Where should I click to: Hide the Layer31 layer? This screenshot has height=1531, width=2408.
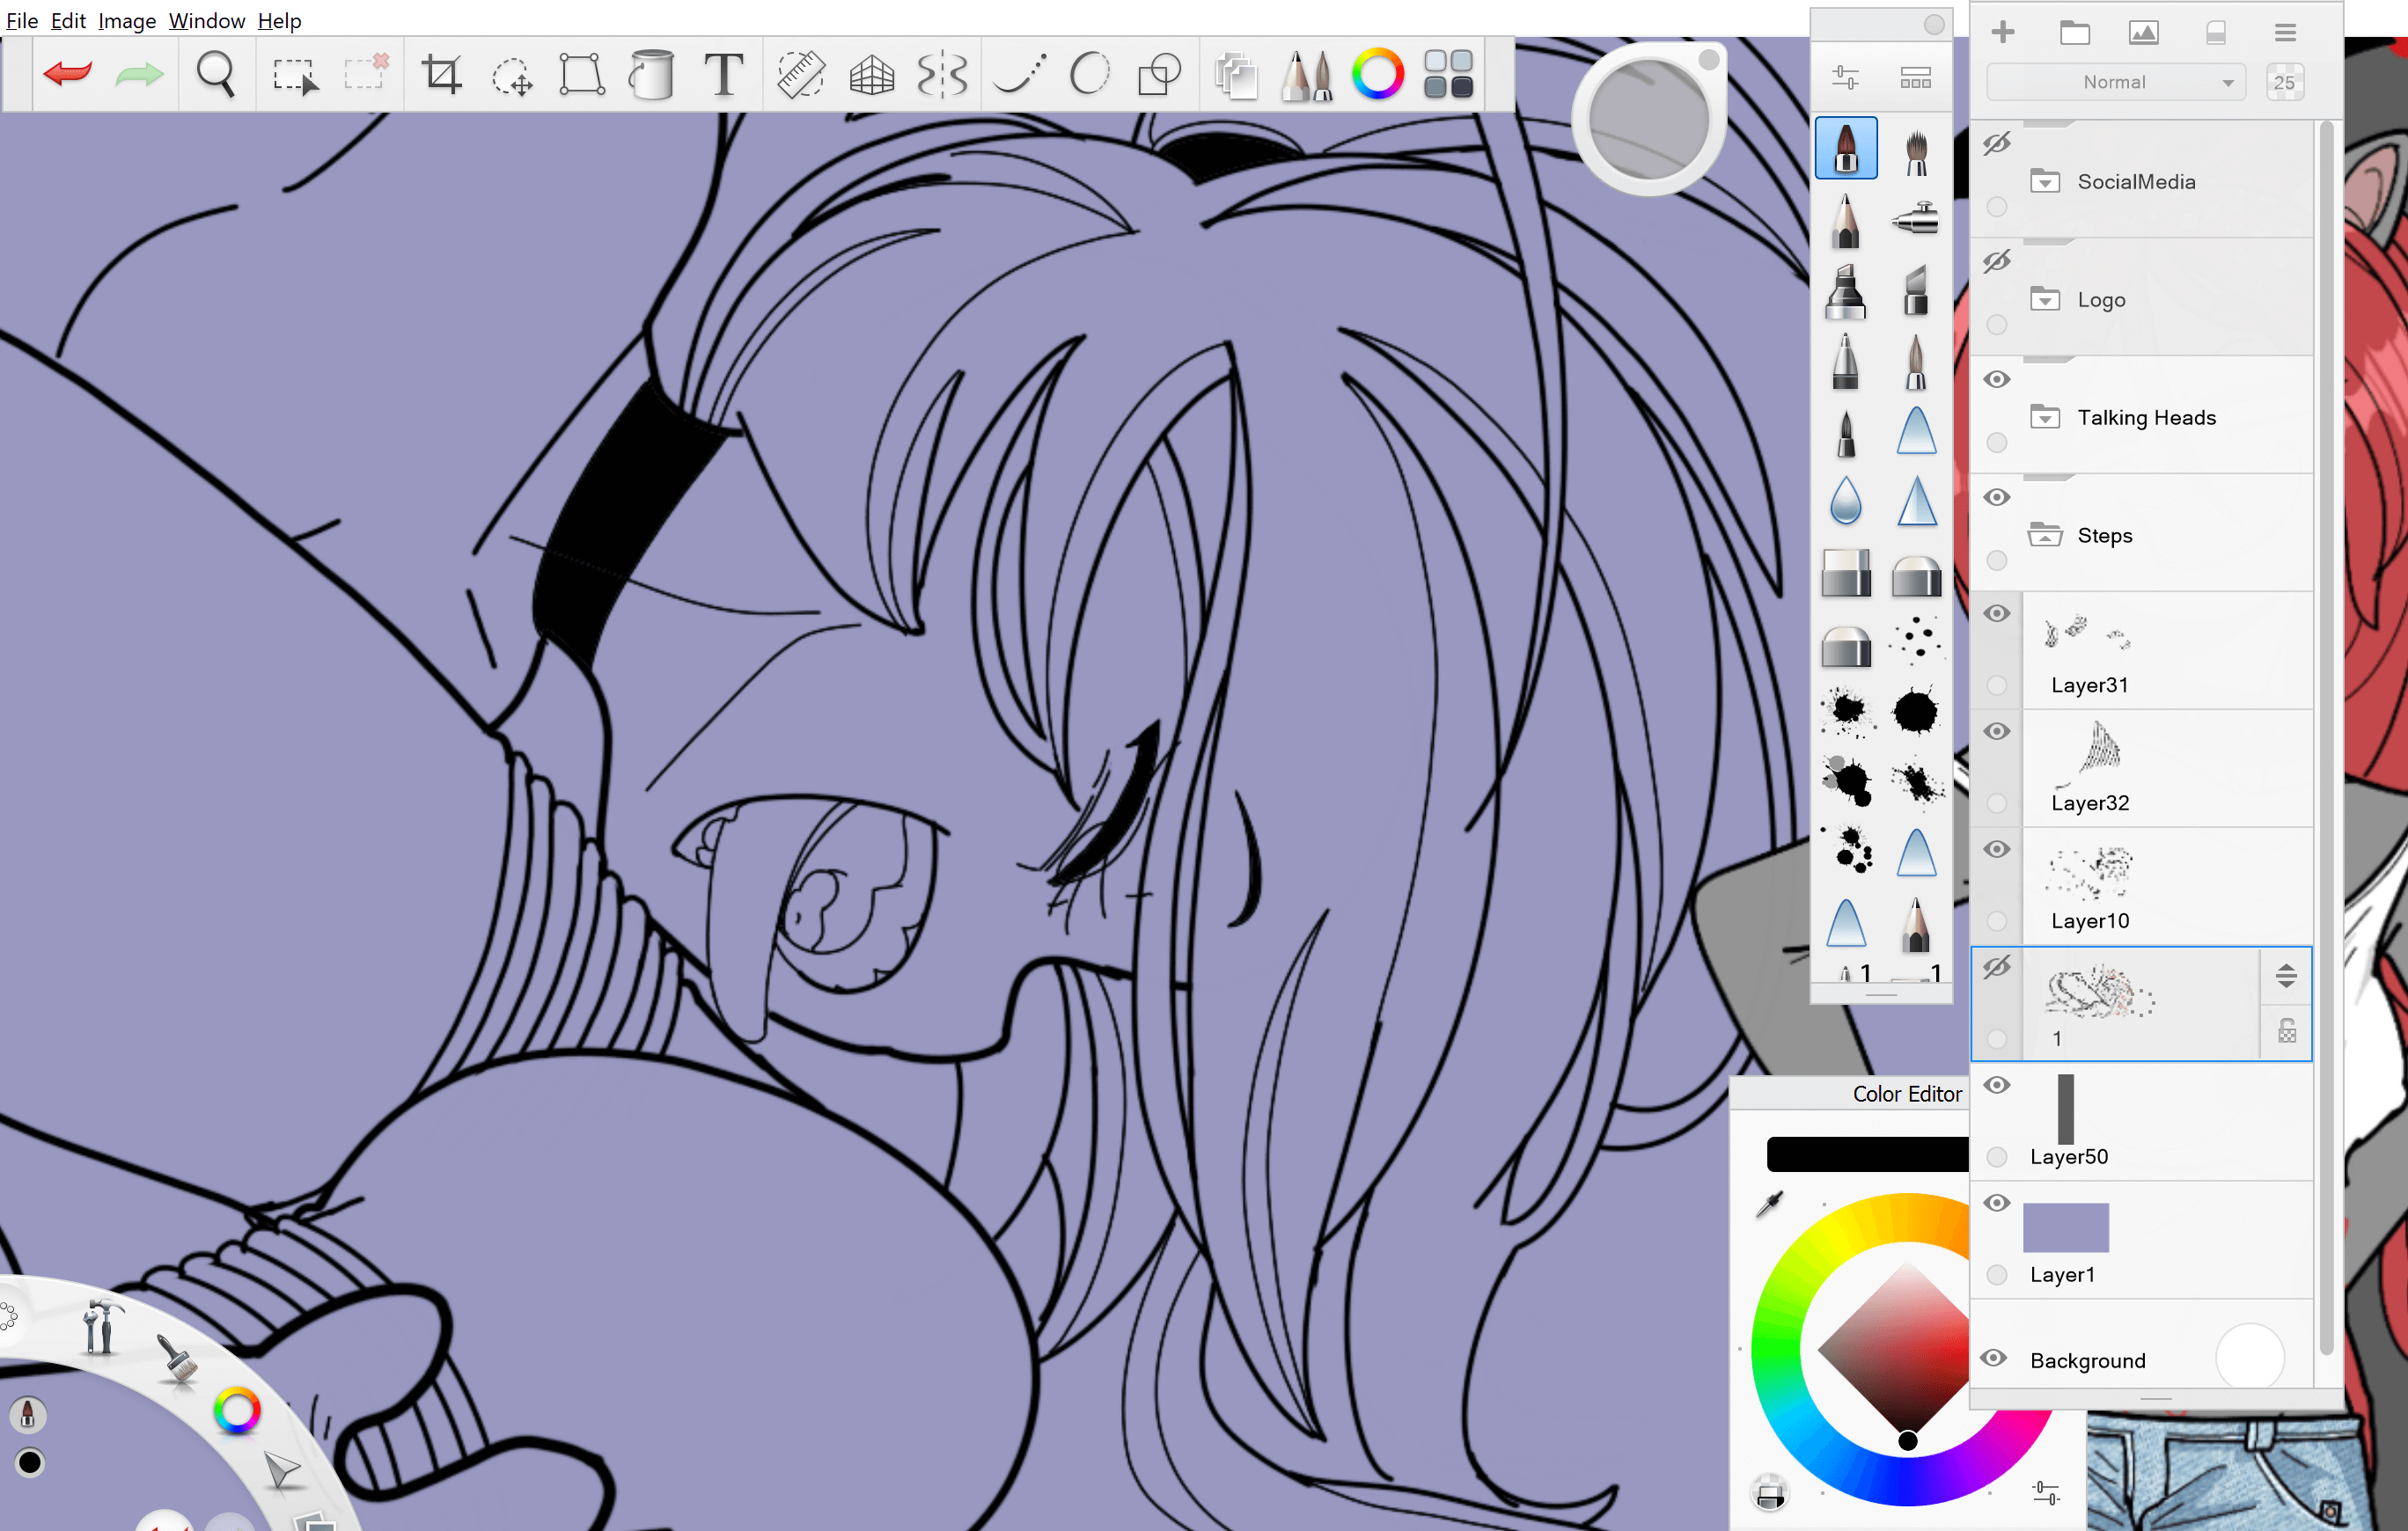[x=1997, y=613]
